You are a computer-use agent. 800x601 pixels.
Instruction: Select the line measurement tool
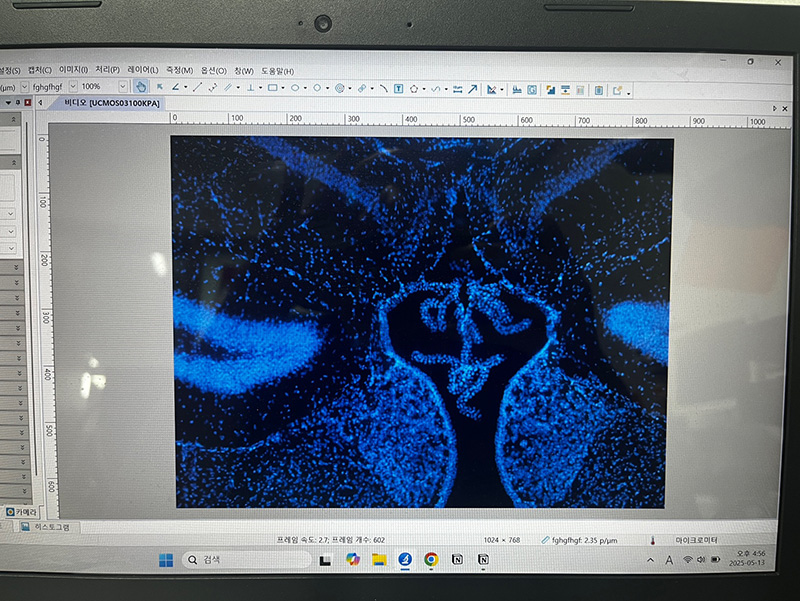coord(198,88)
